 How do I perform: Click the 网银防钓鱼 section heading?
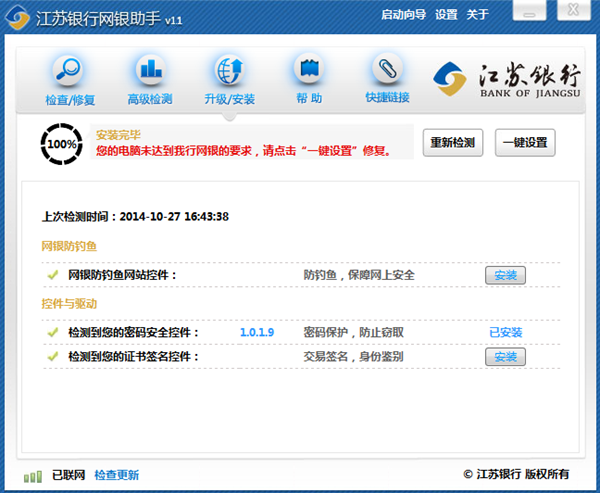click(x=69, y=246)
